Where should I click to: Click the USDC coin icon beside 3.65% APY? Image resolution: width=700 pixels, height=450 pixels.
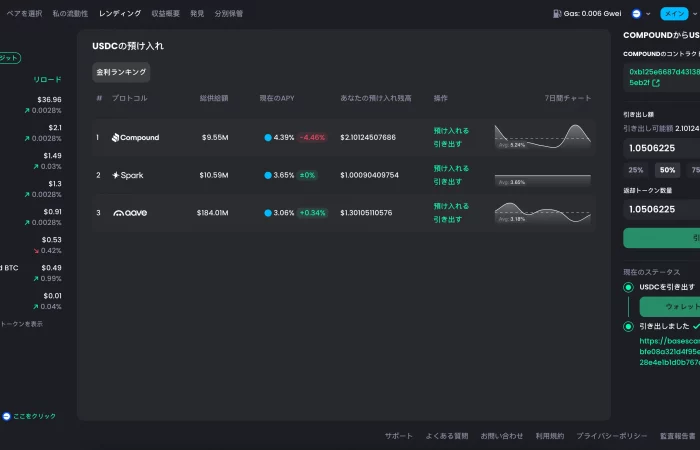[268, 175]
